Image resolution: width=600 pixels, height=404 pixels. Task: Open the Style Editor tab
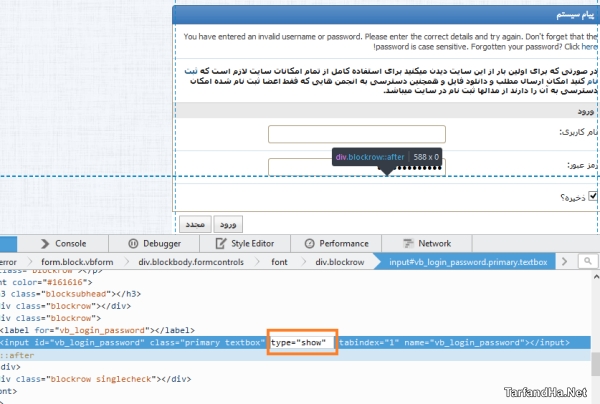tap(245, 244)
